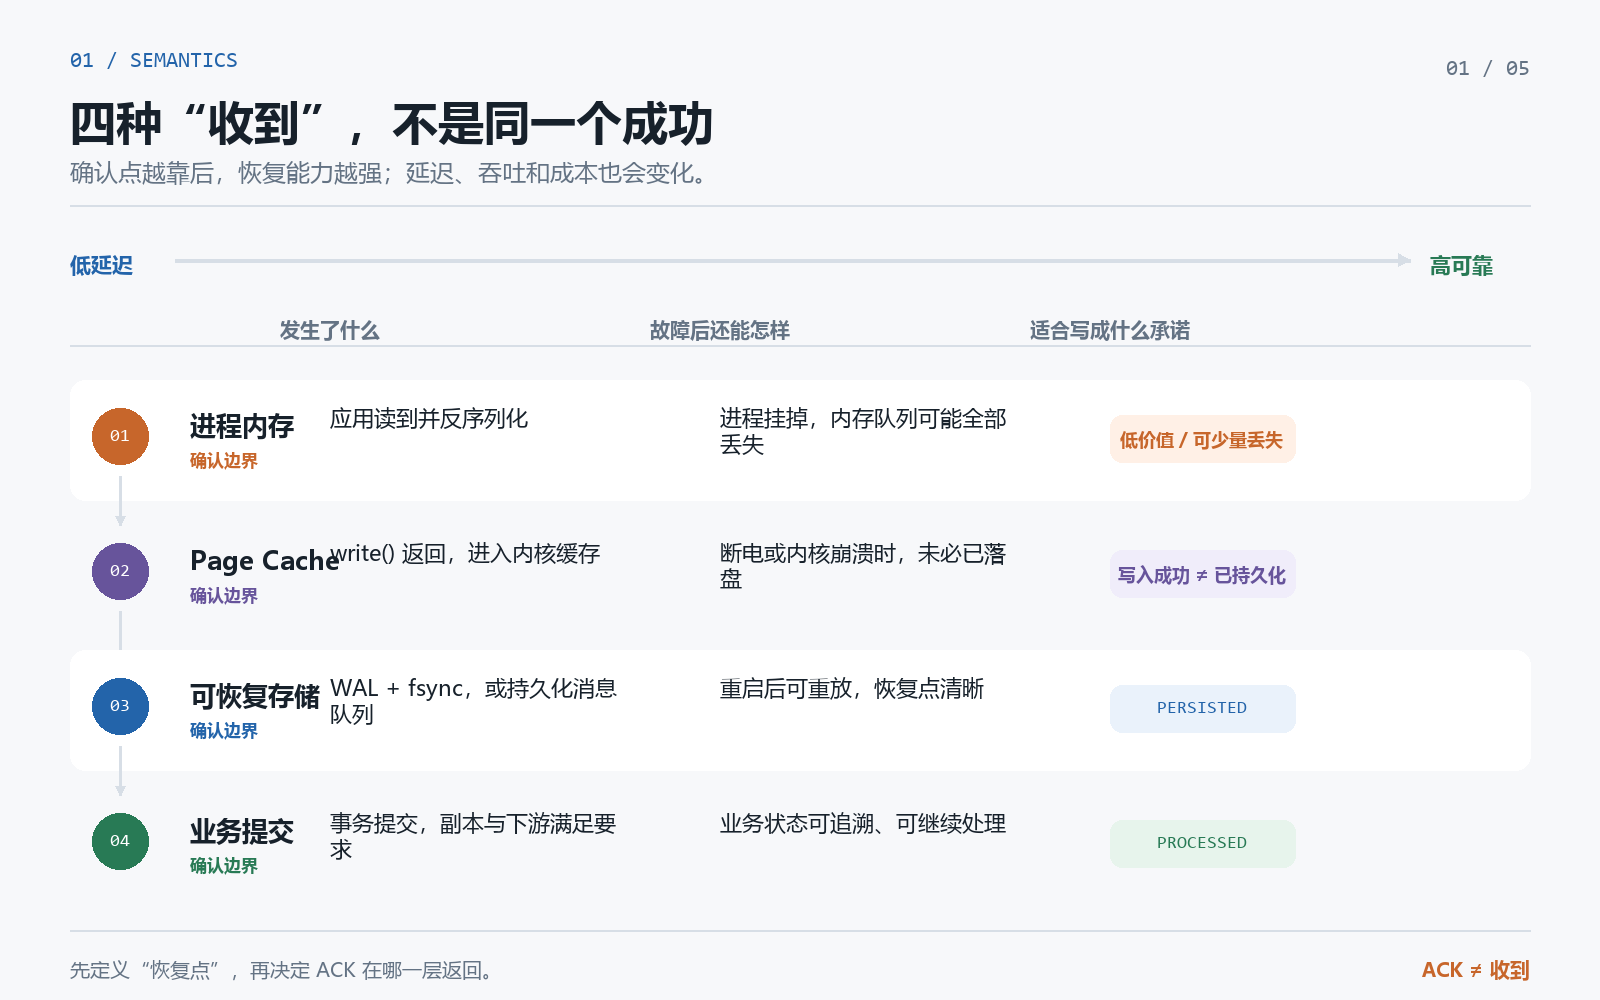
Task: Click the purple 02 step circle
Action: 120,571
